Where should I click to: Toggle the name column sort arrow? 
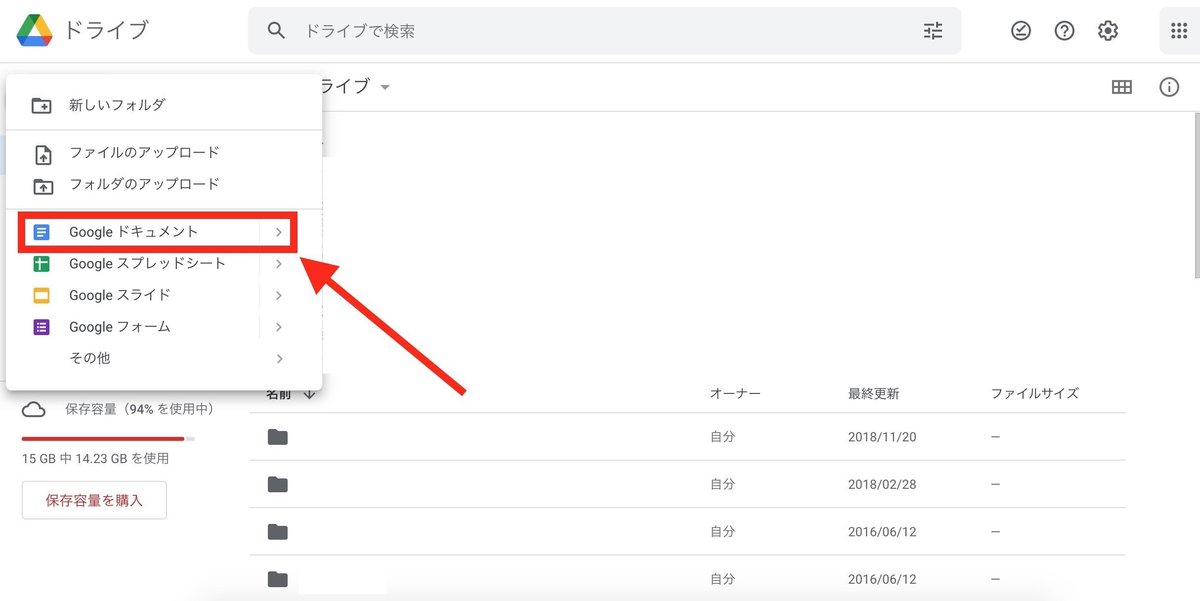(x=308, y=394)
